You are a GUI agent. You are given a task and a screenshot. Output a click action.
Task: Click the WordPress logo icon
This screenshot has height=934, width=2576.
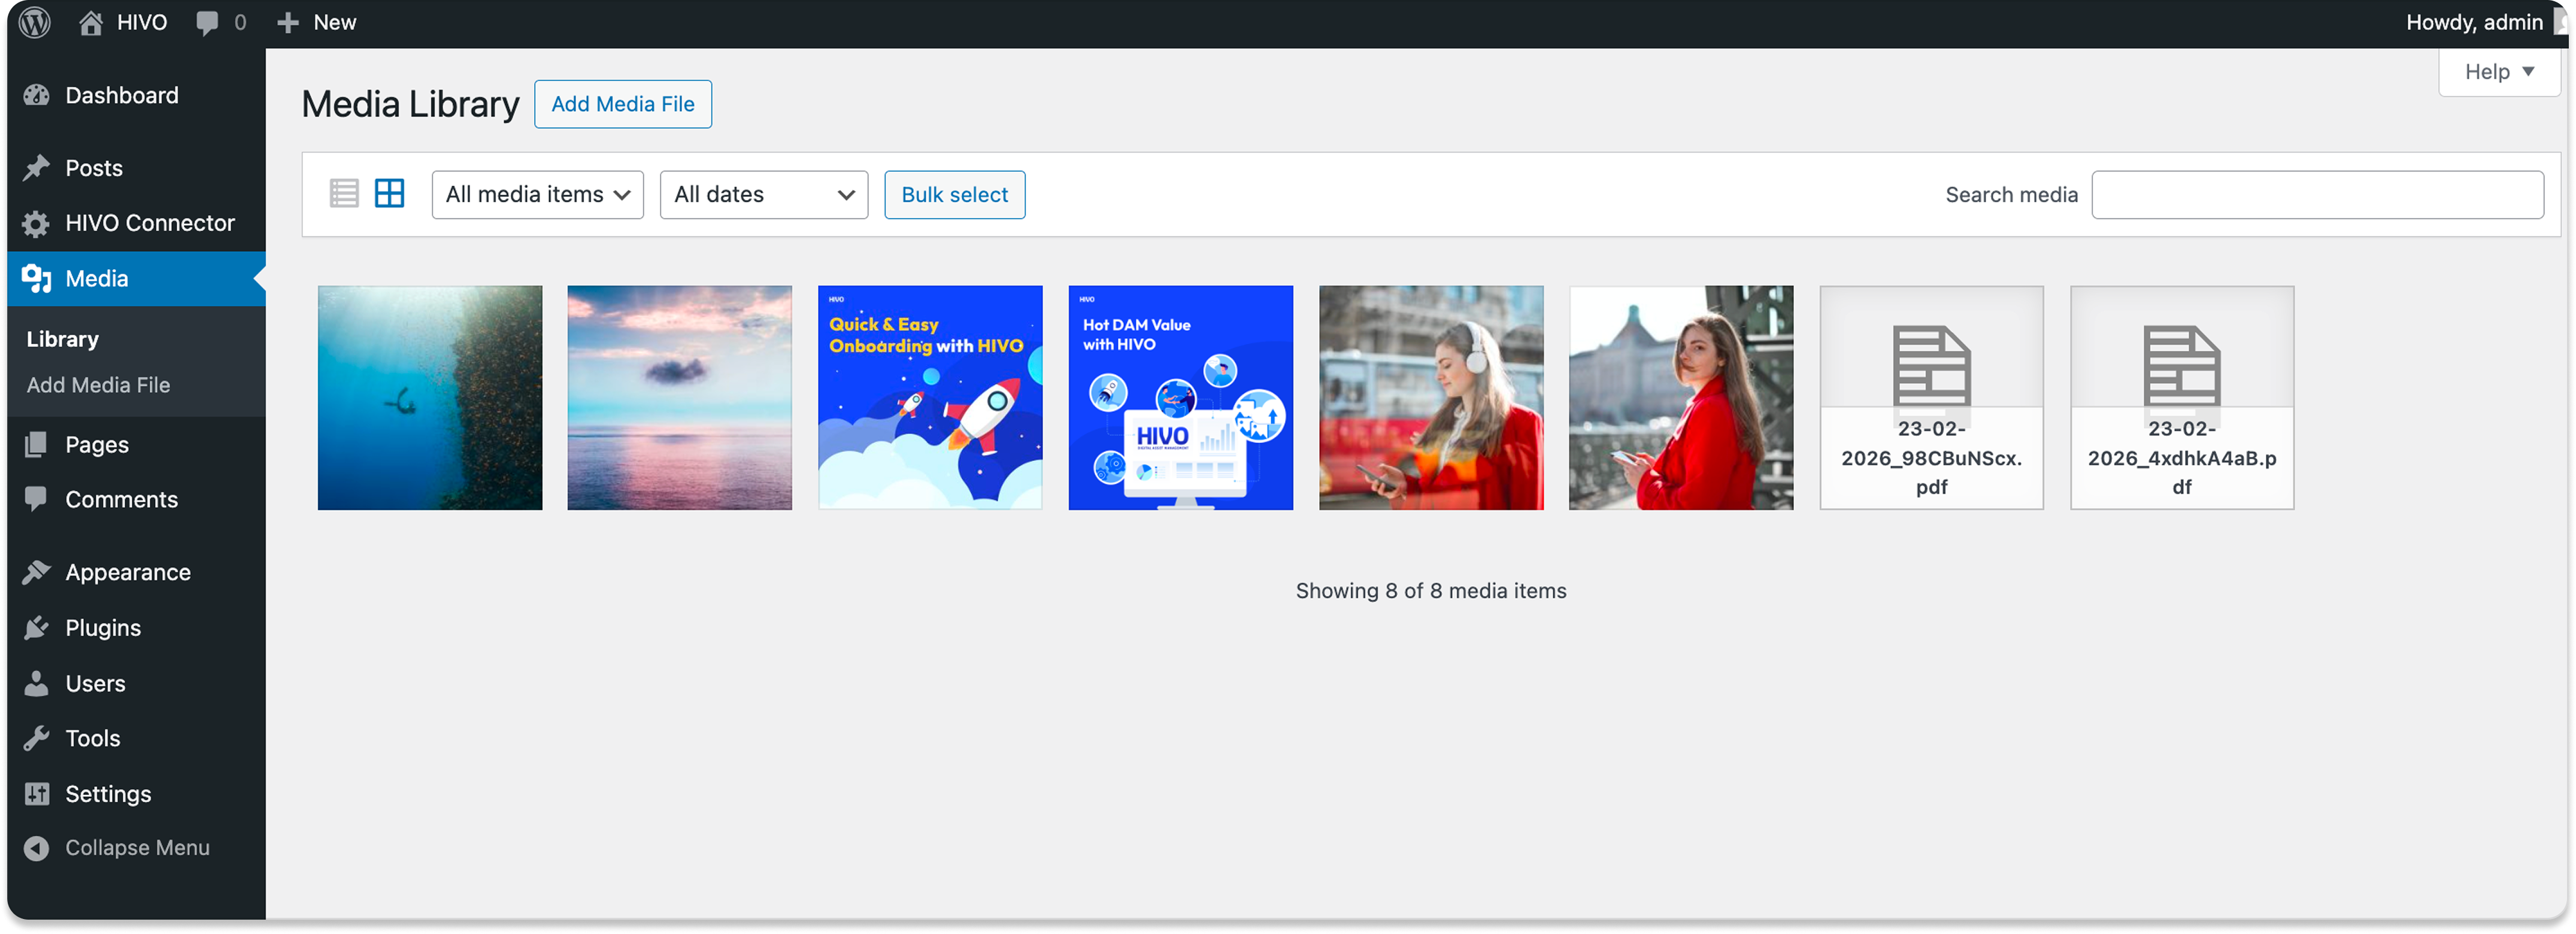tap(35, 22)
